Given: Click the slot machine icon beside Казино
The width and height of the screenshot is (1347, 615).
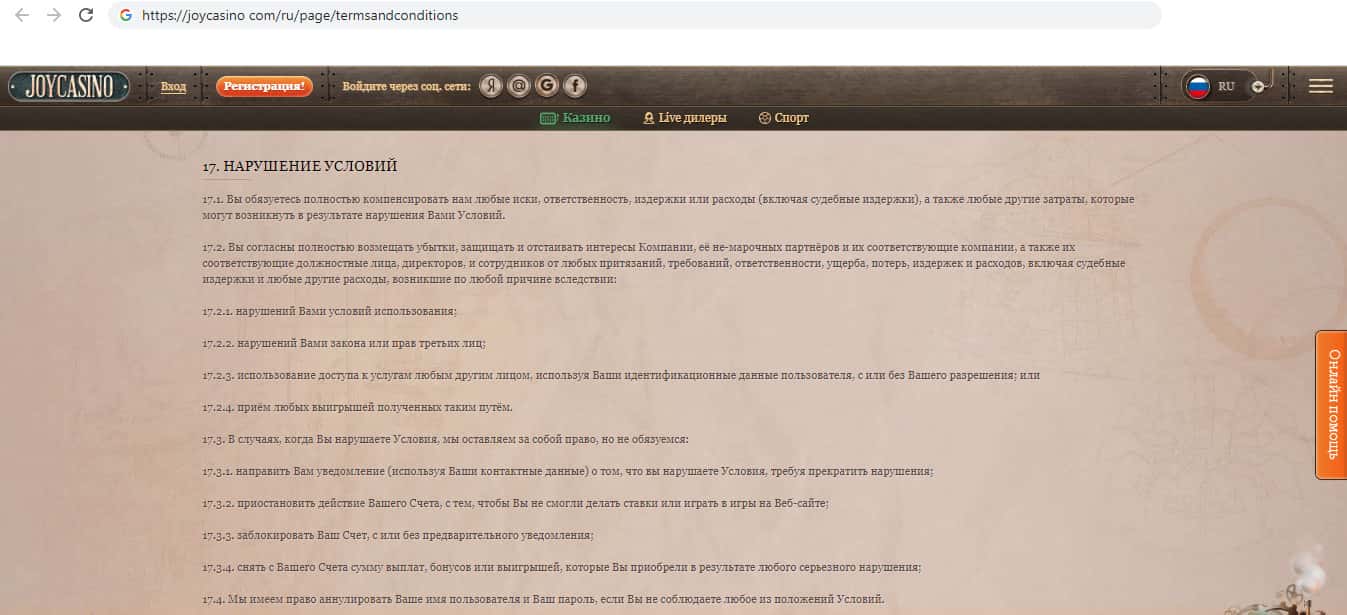Looking at the screenshot, I should pyautogui.click(x=548, y=118).
